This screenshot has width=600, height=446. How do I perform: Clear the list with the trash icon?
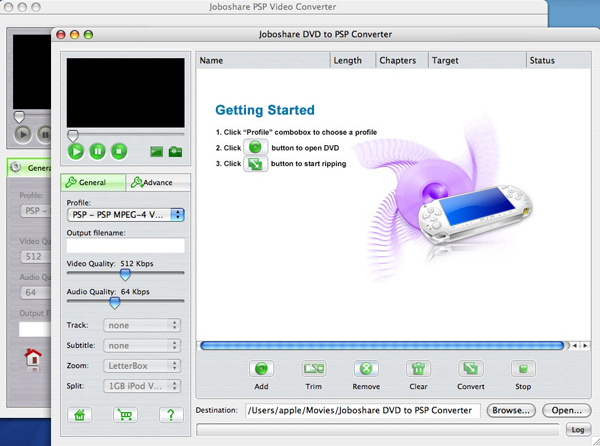pyautogui.click(x=418, y=369)
